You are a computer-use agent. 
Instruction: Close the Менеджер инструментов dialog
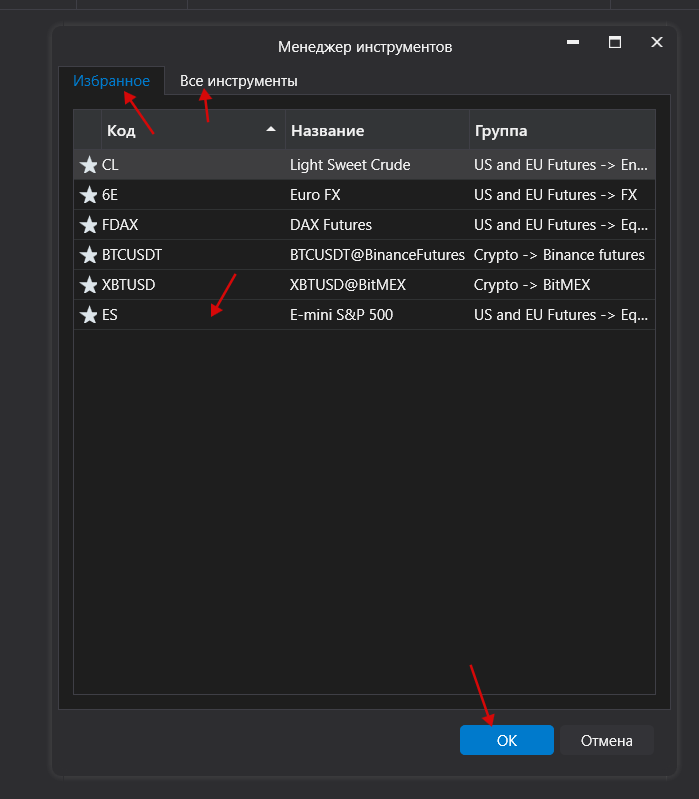click(x=657, y=42)
